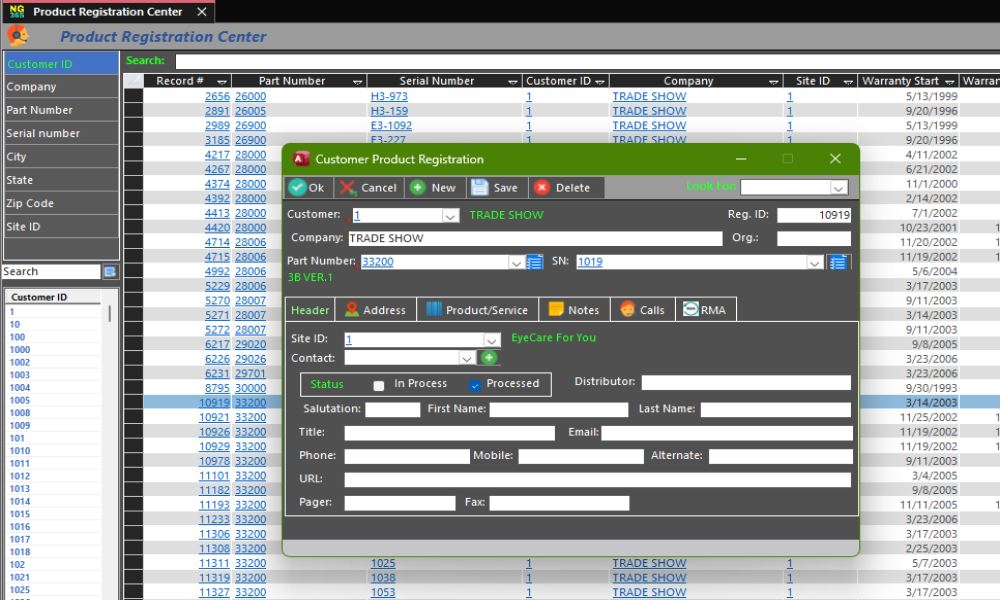This screenshot has height=600, width=1000.
Task: Click into the Email input field
Action: pyautogui.click(x=726, y=433)
